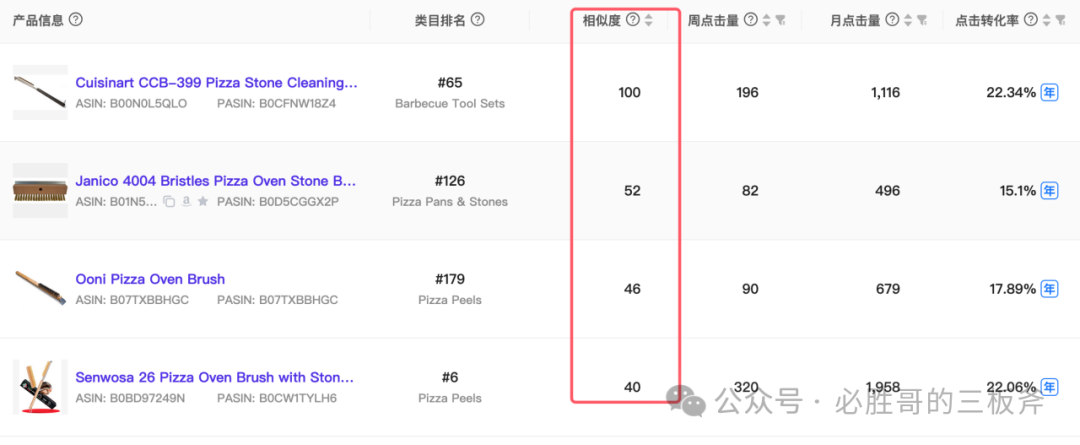Click help icon beside 点击转化率

1030,20
